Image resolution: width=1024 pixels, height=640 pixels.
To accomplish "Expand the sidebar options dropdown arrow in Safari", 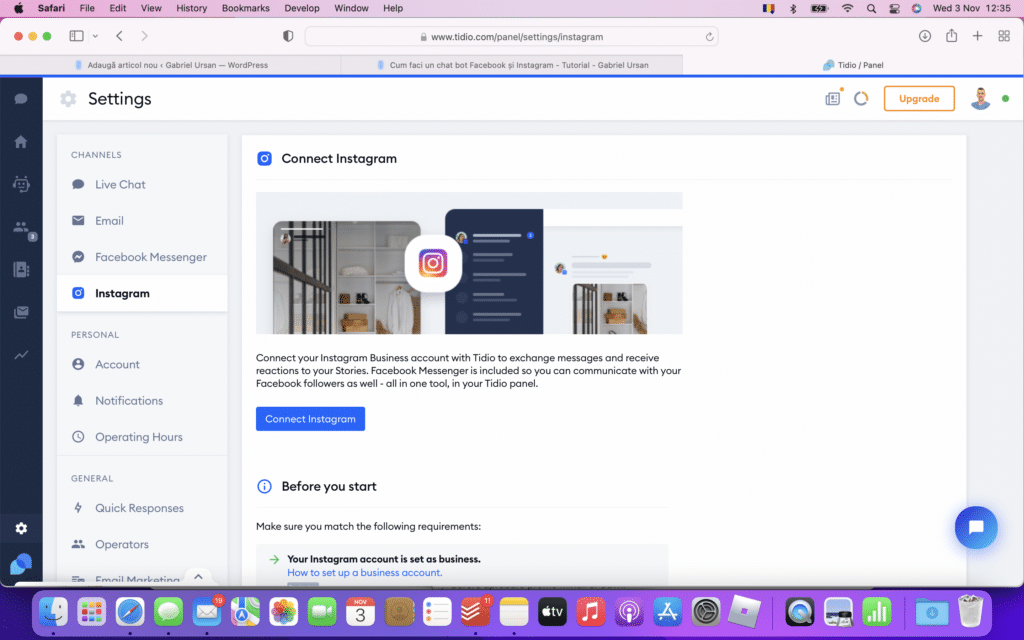I will [95, 37].
